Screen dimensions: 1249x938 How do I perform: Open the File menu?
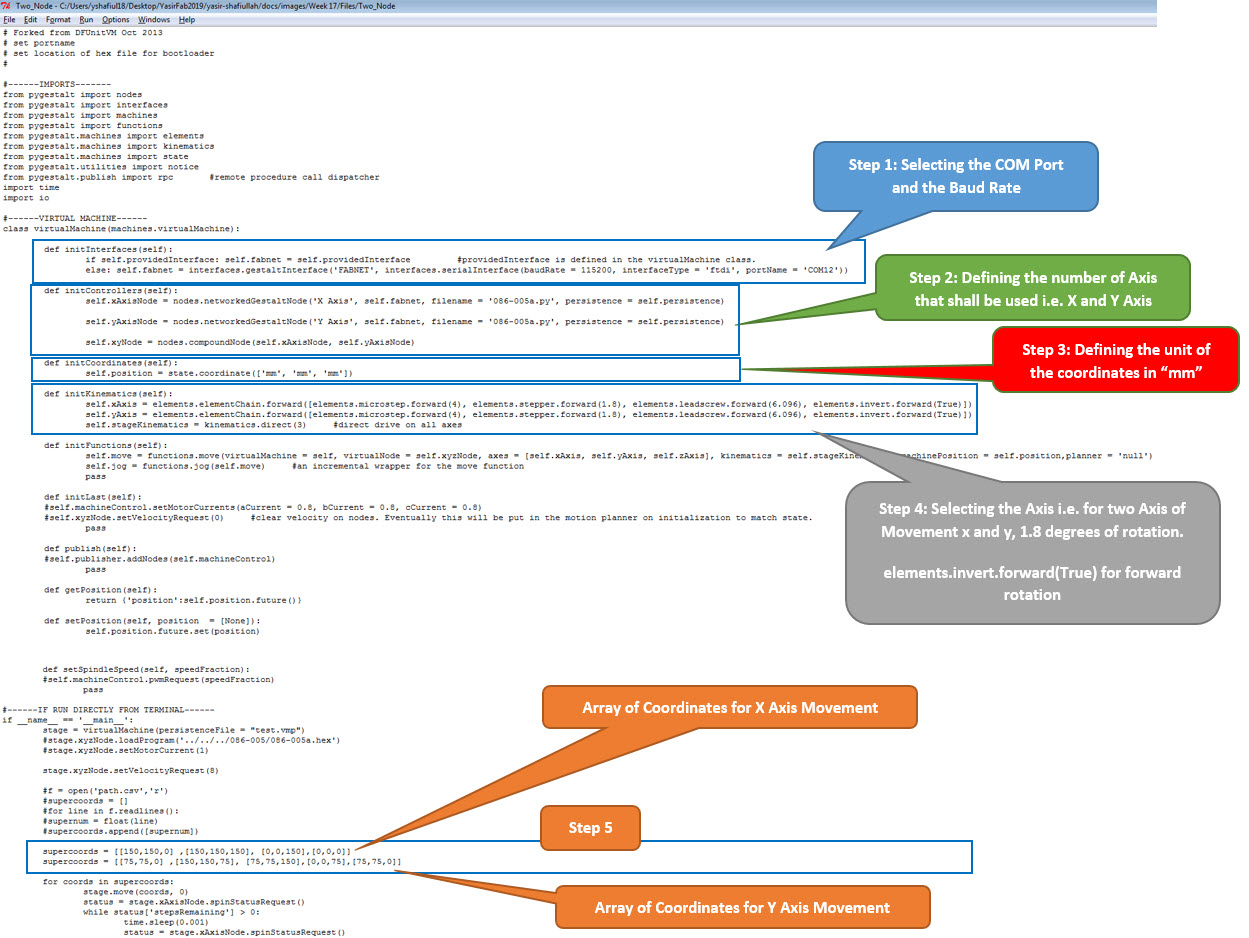(9, 20)
